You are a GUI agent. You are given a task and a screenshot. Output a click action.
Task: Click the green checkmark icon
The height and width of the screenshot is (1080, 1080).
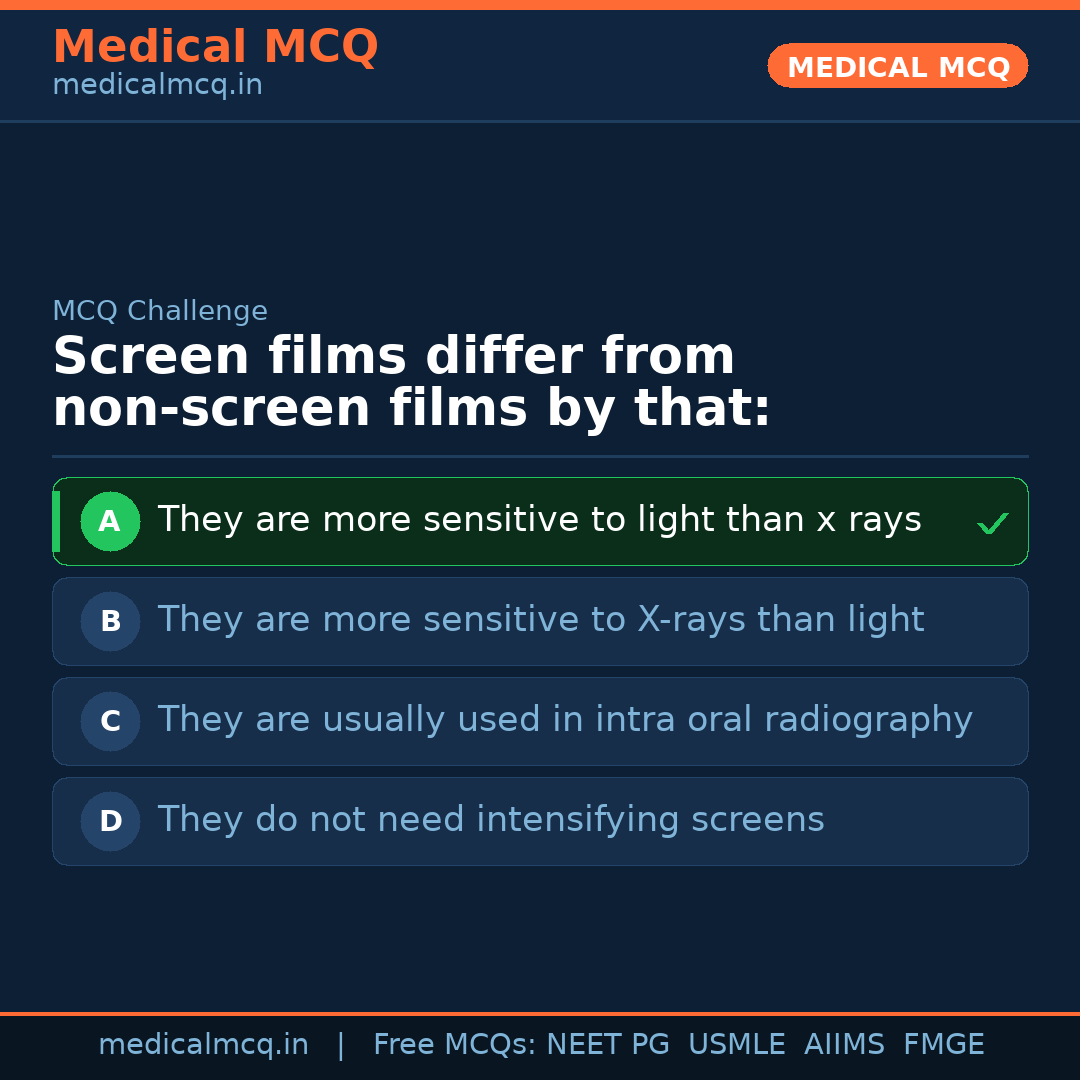992,523
